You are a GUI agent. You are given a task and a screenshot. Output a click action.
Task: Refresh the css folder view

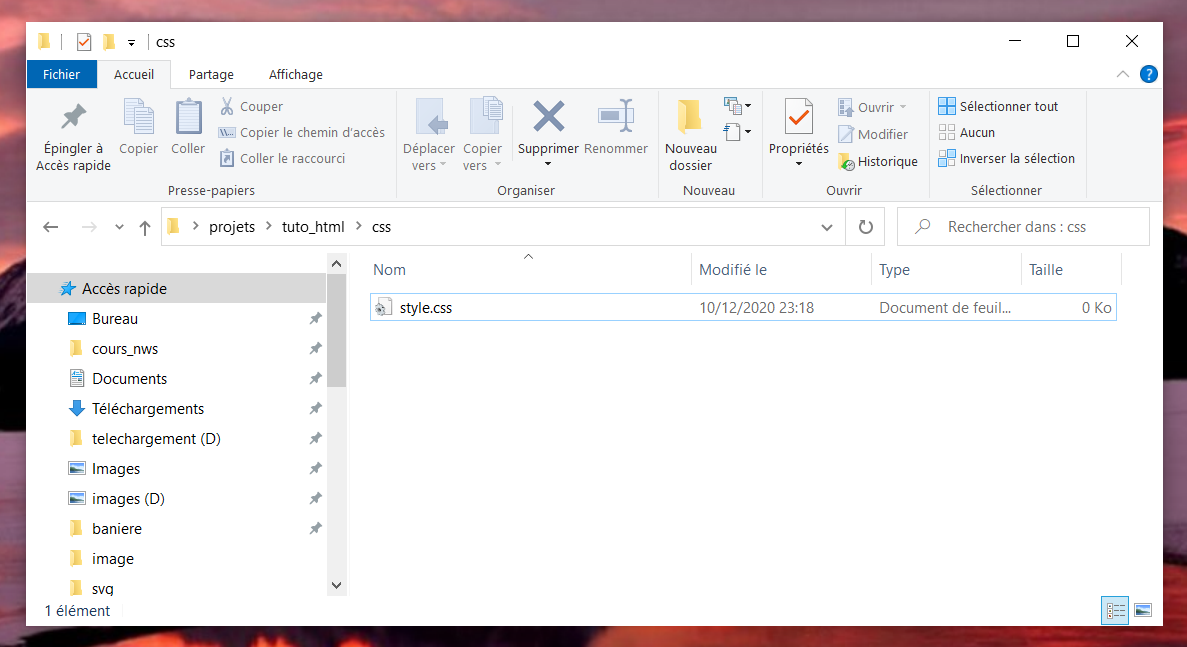tap(865, 227)
